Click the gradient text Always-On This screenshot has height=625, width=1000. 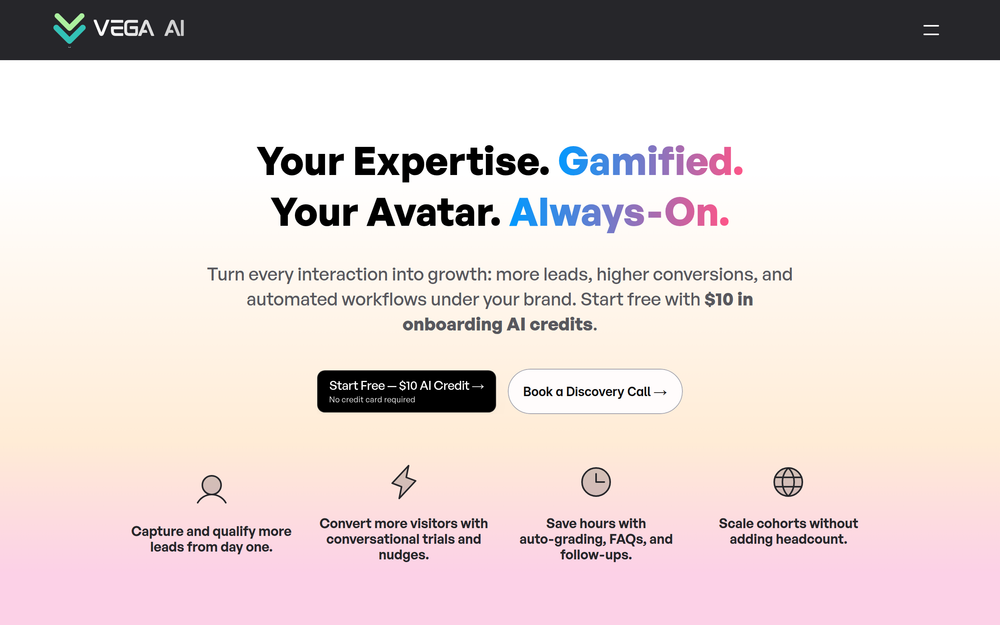619,213
